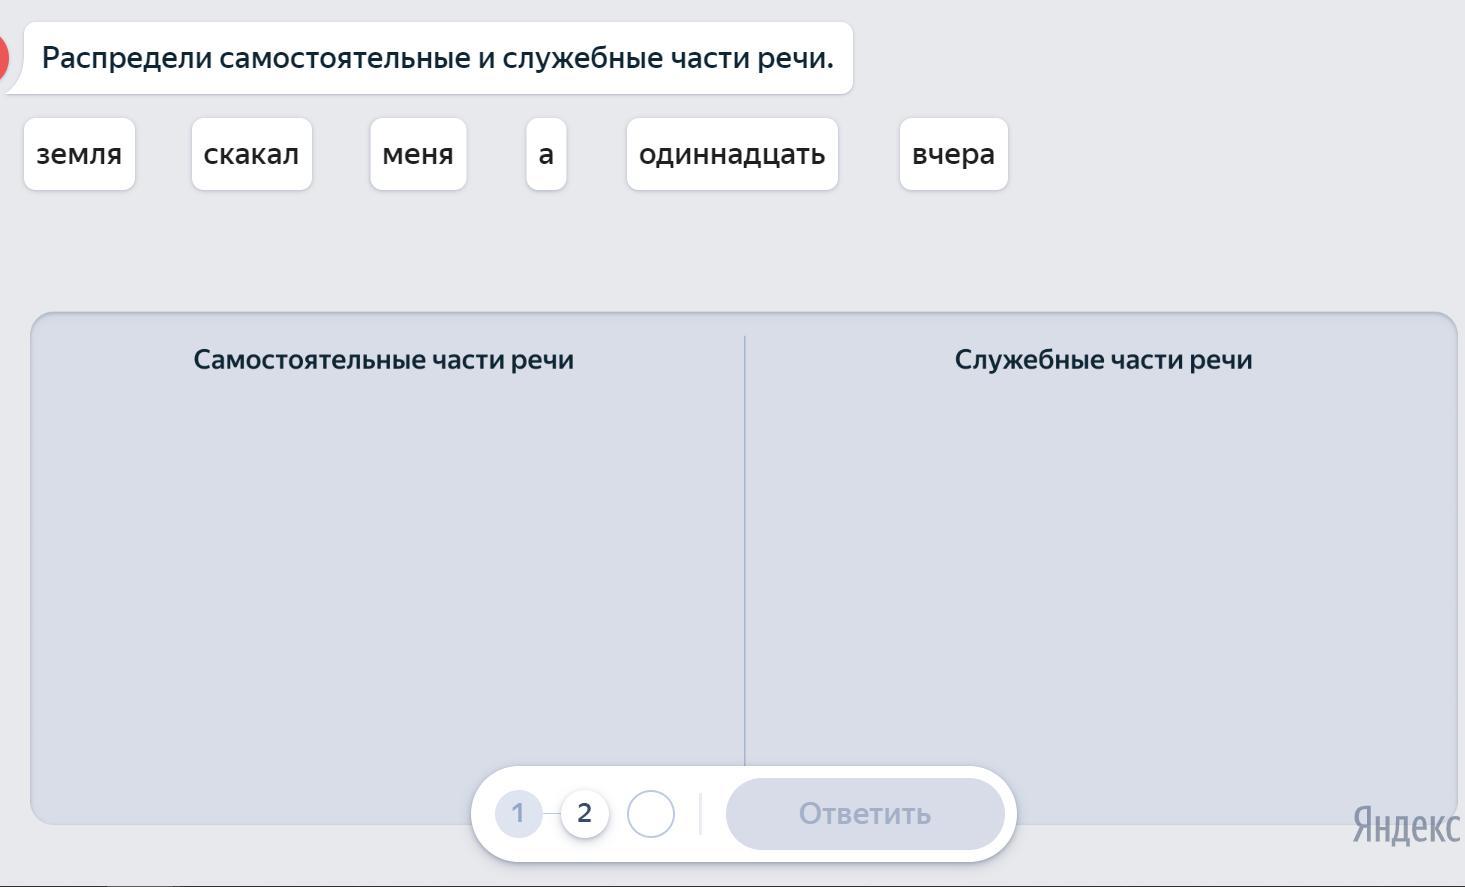Pick the word chip «скакал»

click(x=251, y=154)
